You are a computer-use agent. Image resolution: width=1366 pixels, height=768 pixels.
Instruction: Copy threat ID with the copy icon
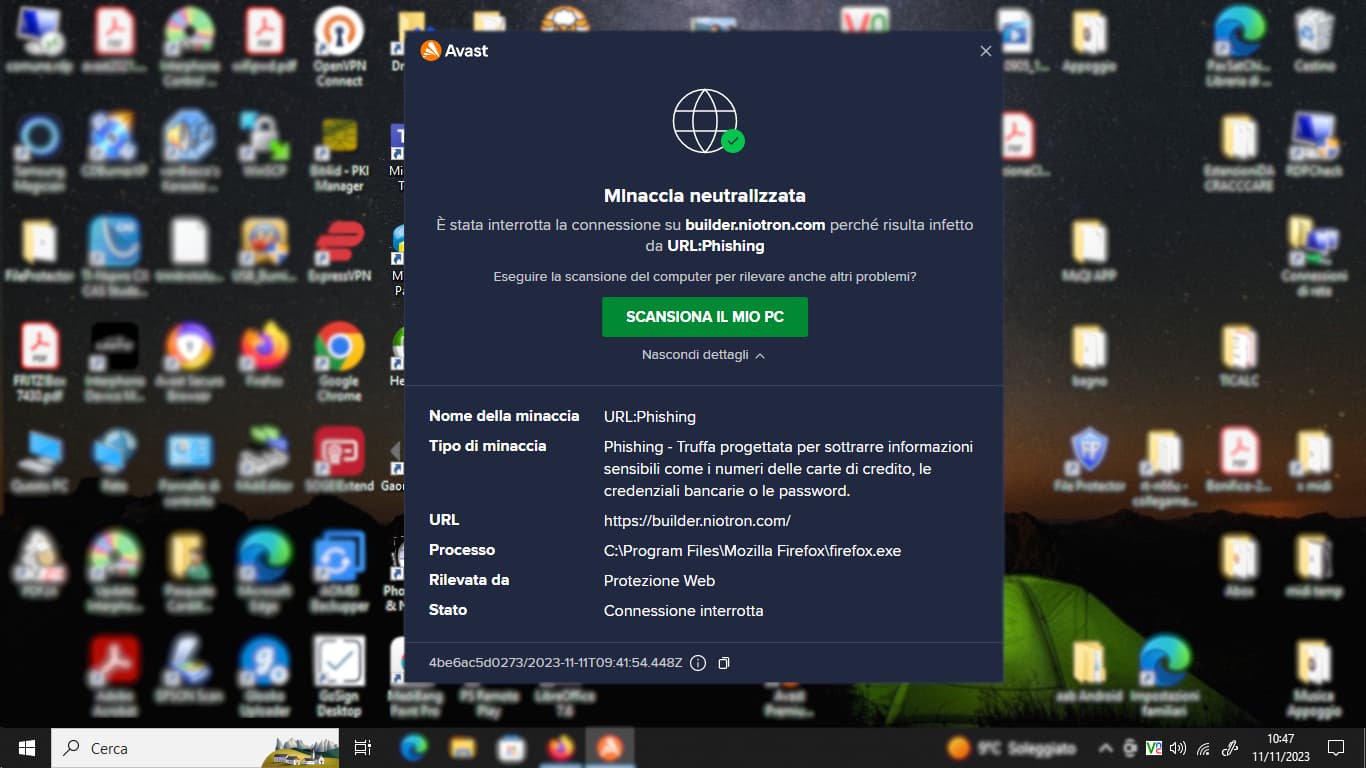coord(724,663)
